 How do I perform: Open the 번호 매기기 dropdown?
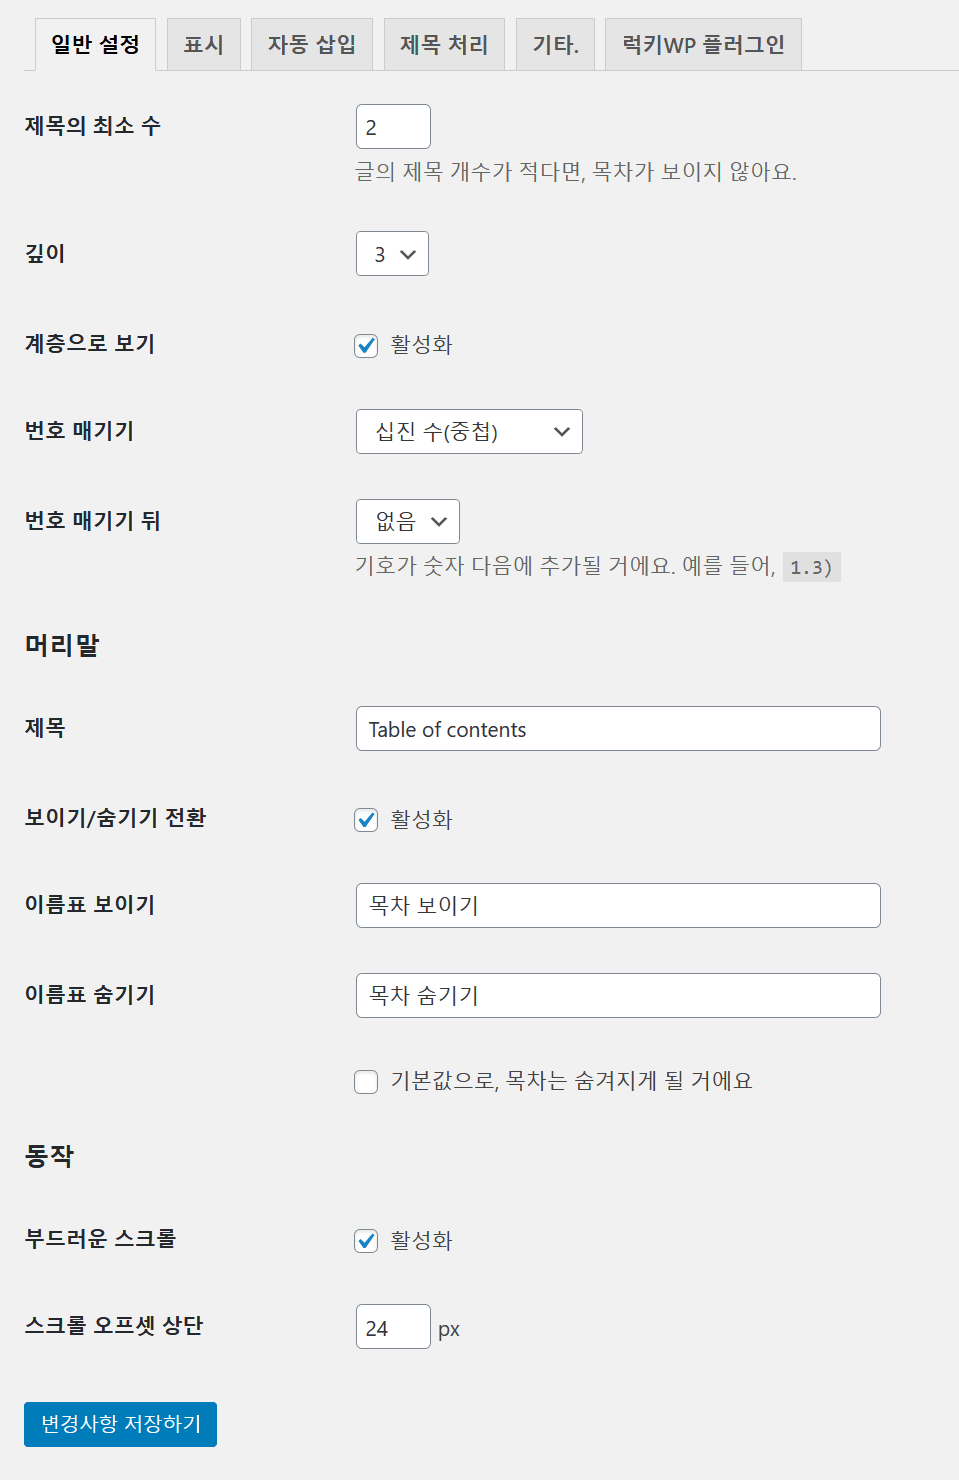469,431
